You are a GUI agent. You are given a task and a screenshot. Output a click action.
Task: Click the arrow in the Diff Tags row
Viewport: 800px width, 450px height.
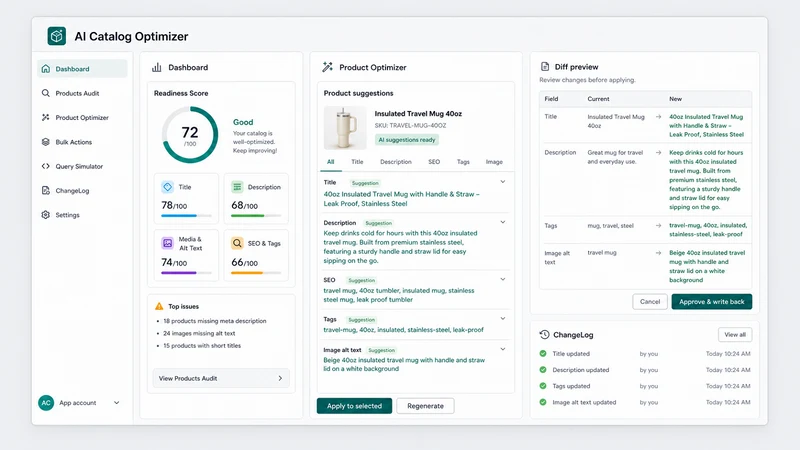coord(659,226)
